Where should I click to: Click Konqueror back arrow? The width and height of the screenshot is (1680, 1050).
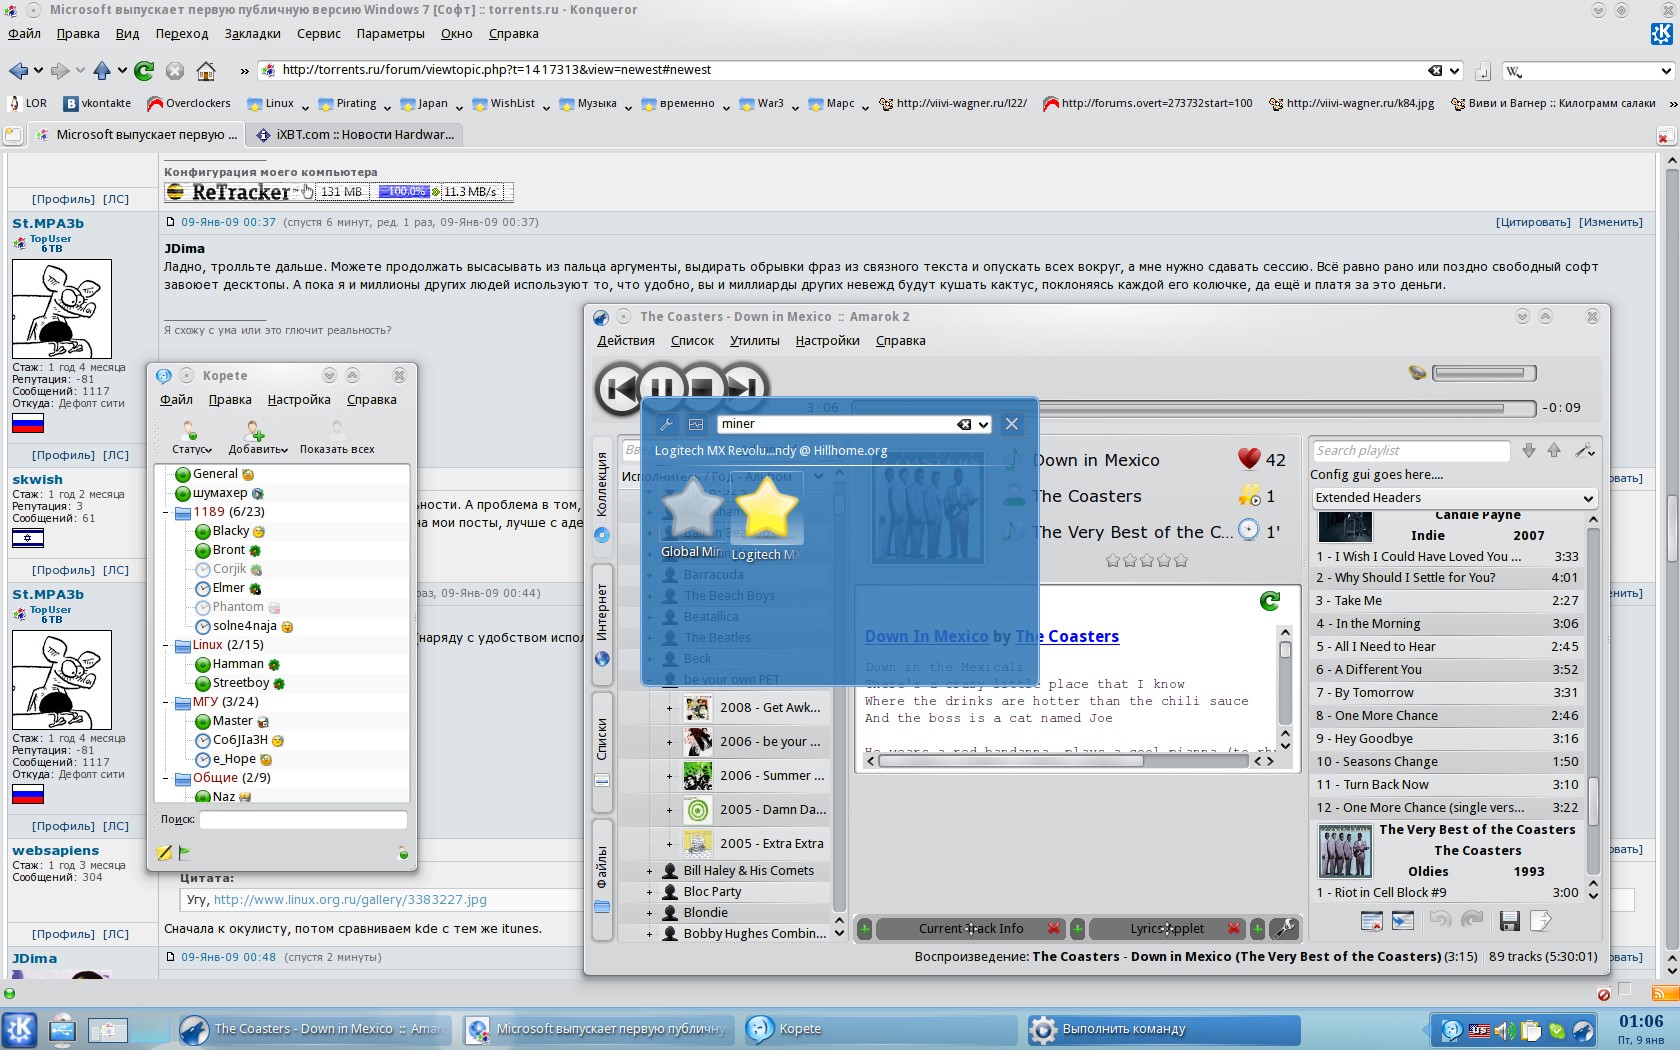click(18, 71)
